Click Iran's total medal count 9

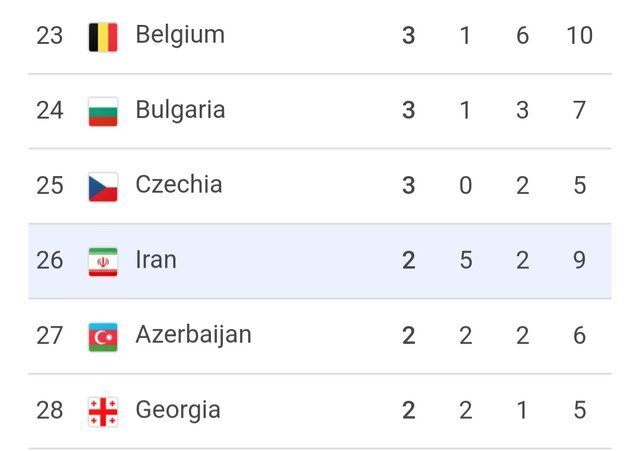coord(579,261)
